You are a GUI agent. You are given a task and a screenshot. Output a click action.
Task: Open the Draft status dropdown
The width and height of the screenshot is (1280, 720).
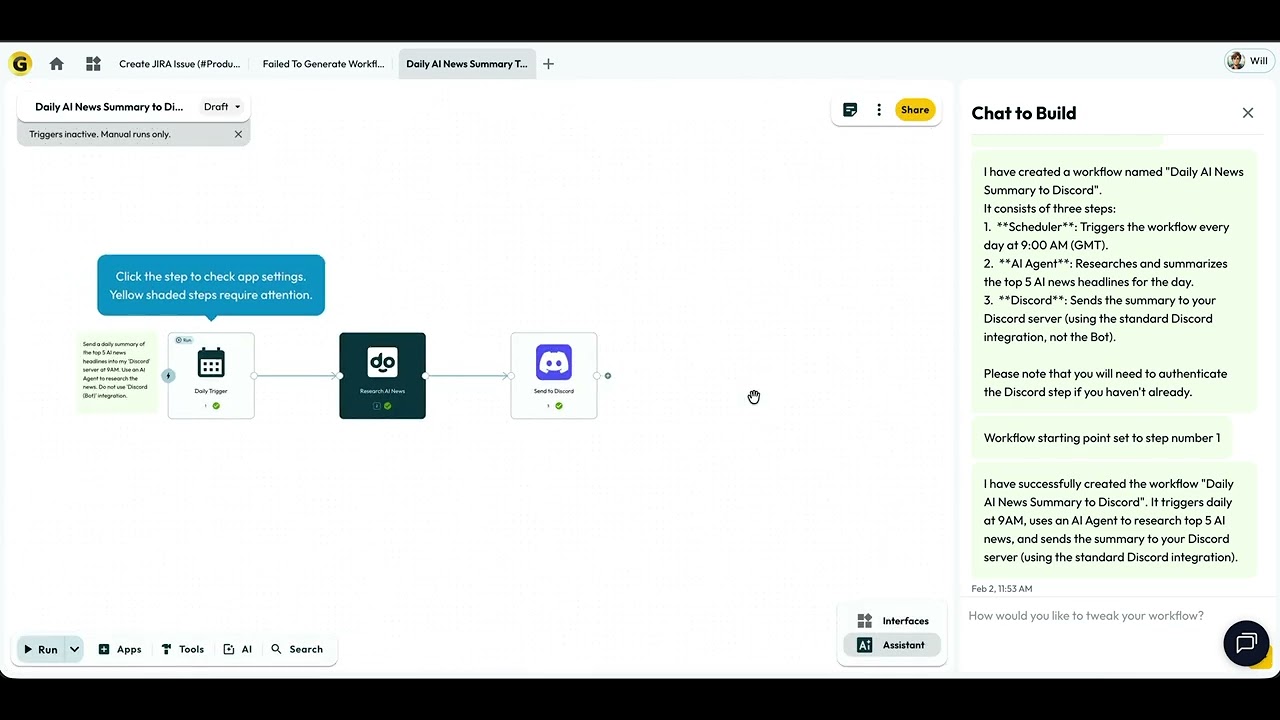(222, 107)
